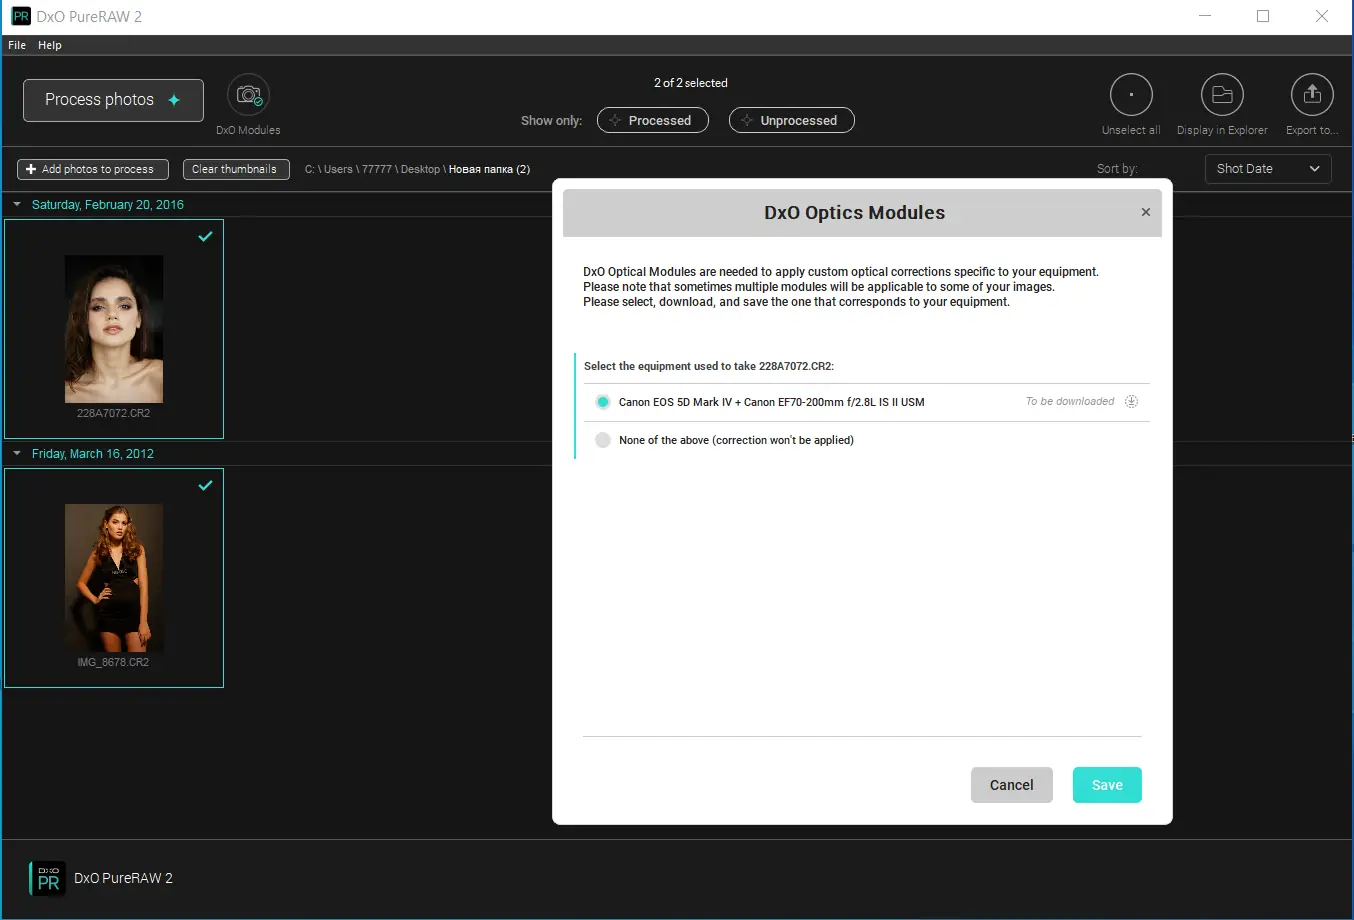
Task: Click the Display in Explorer folder icon
Action: click(1222, 95)
